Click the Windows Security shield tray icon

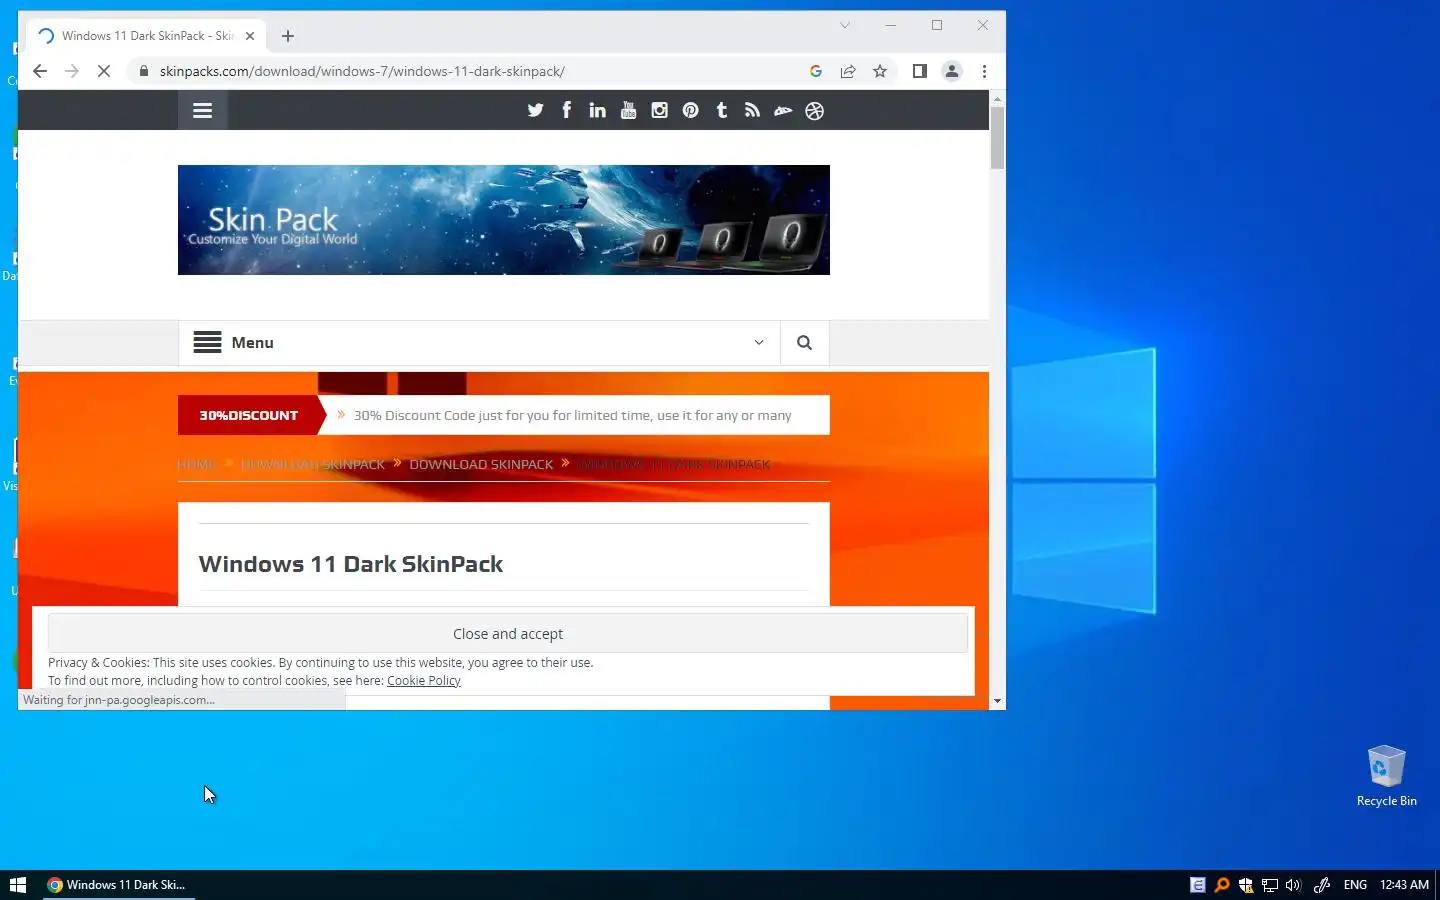tap(1245, 885)
